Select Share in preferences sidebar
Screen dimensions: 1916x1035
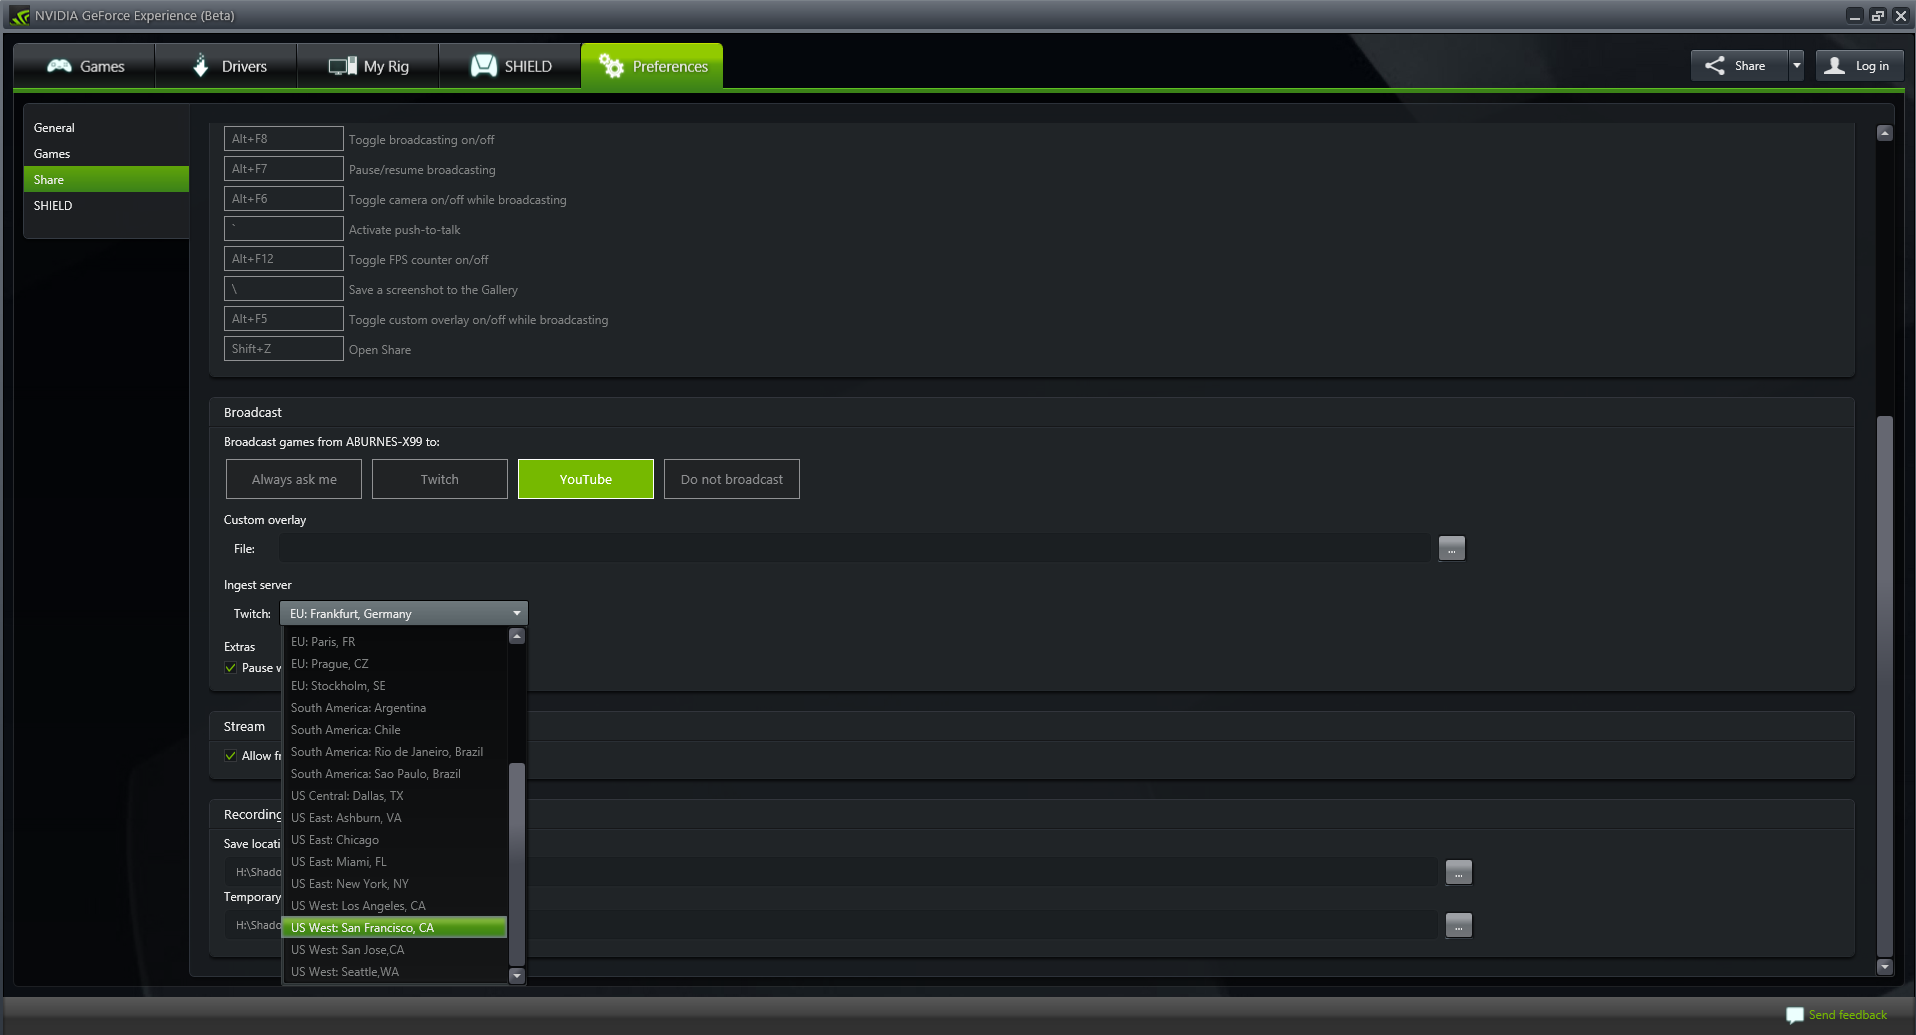[106, 179]
